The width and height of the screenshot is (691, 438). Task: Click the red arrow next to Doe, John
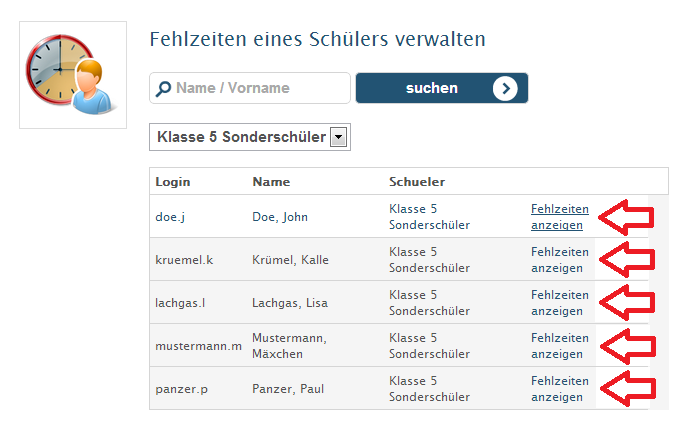coord(626,217)
